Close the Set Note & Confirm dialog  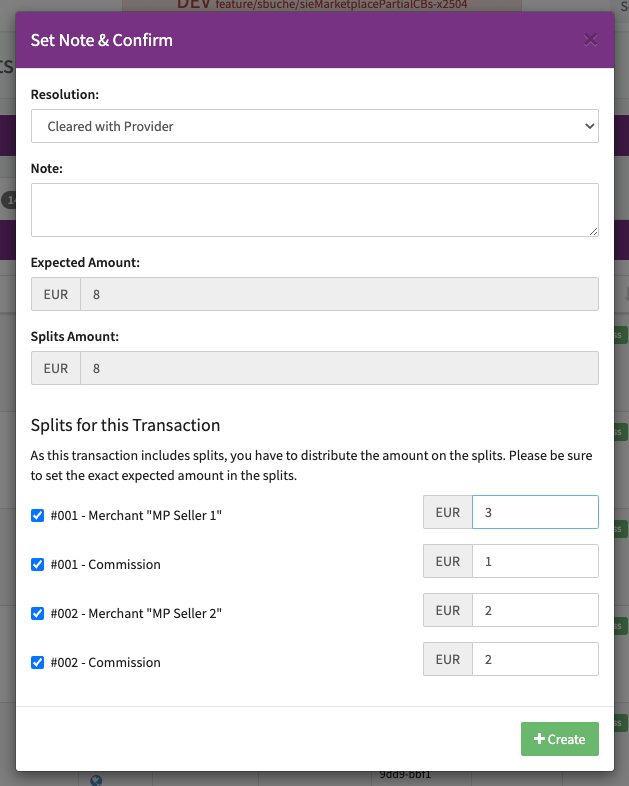pos(590,40)
